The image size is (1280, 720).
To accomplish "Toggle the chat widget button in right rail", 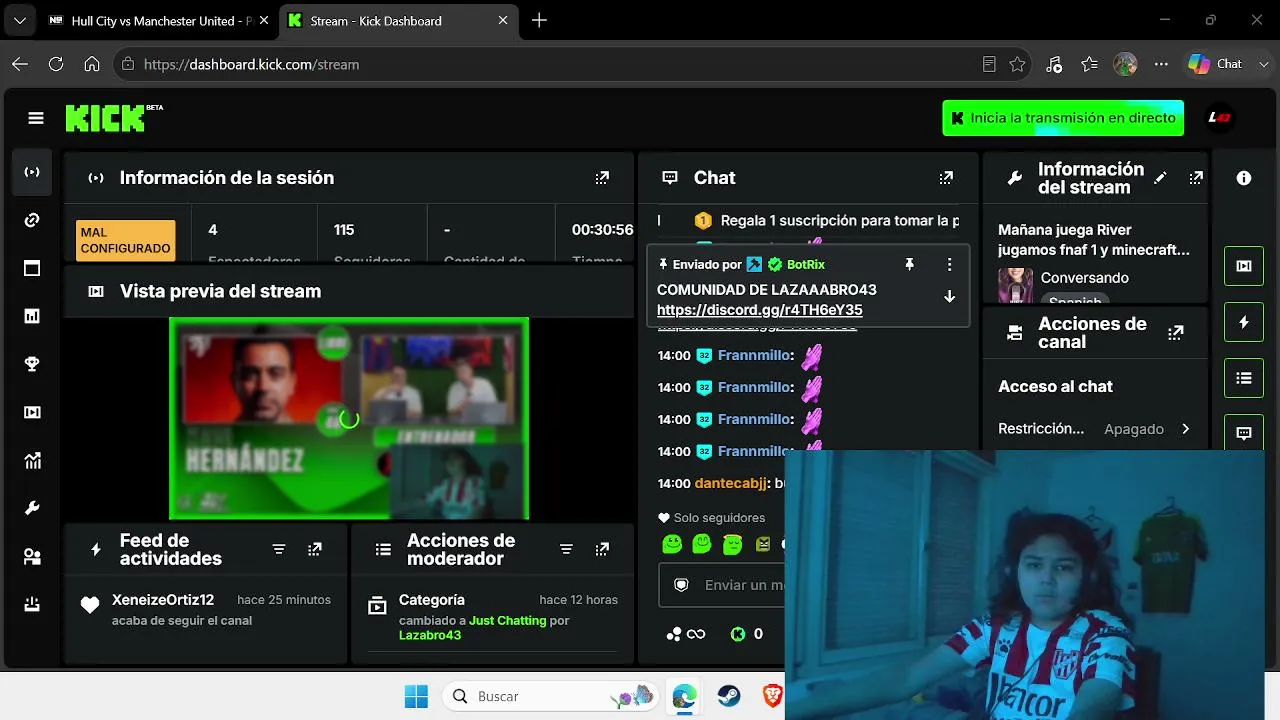I will (1244, 433).
